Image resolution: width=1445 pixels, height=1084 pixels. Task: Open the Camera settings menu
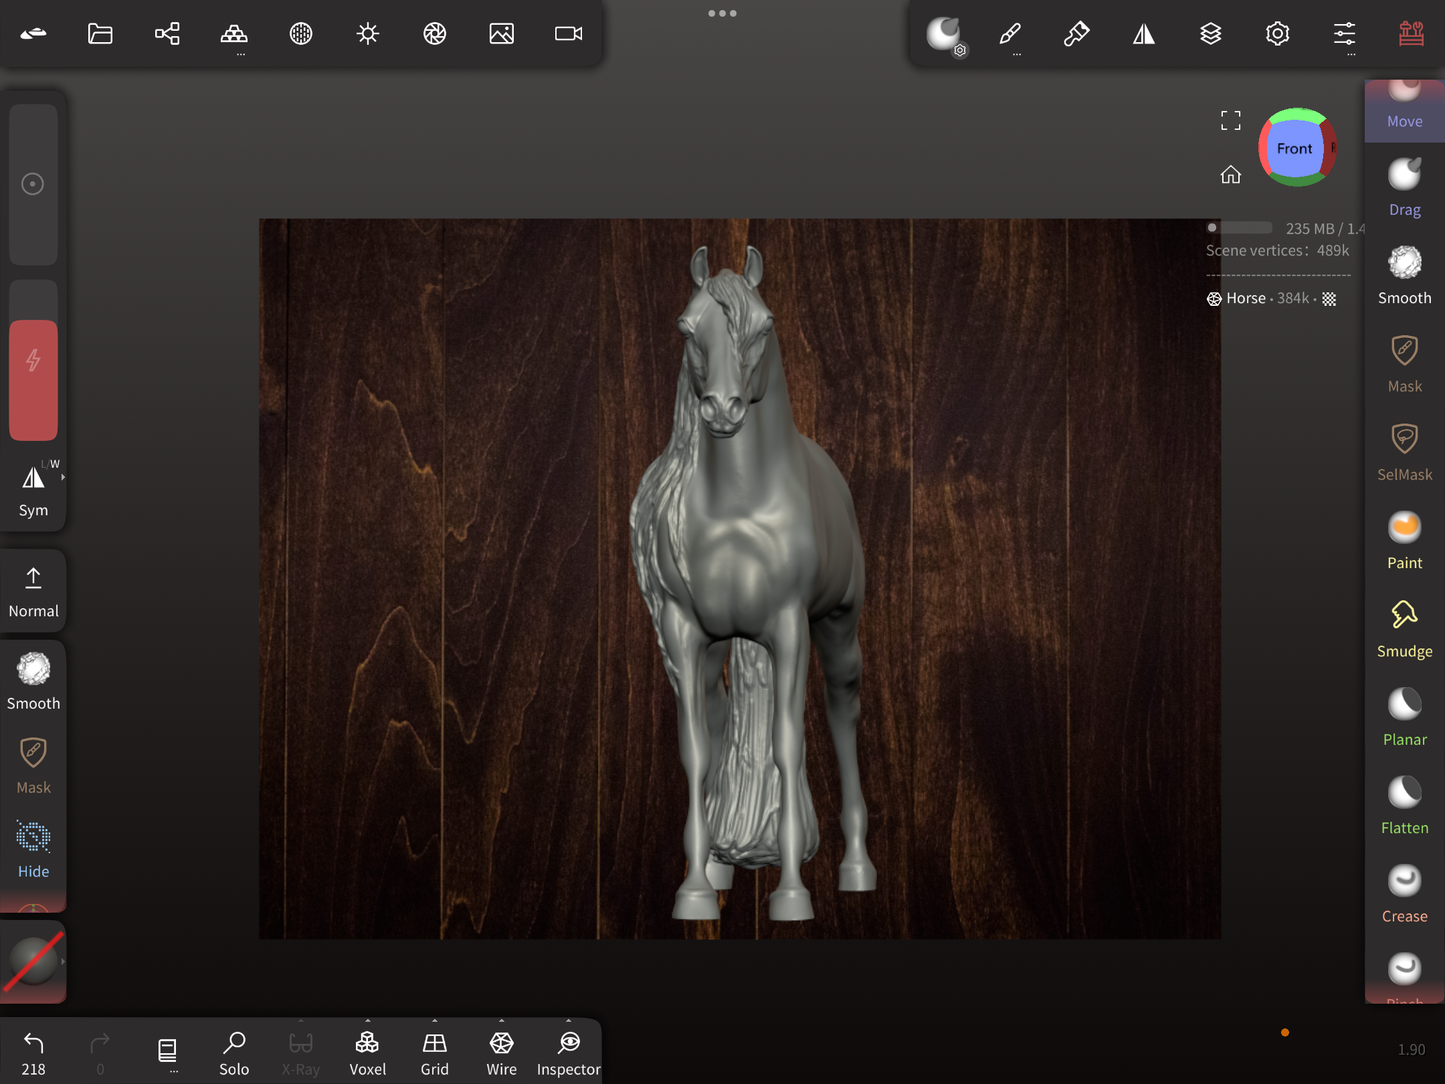pos(568,34)
